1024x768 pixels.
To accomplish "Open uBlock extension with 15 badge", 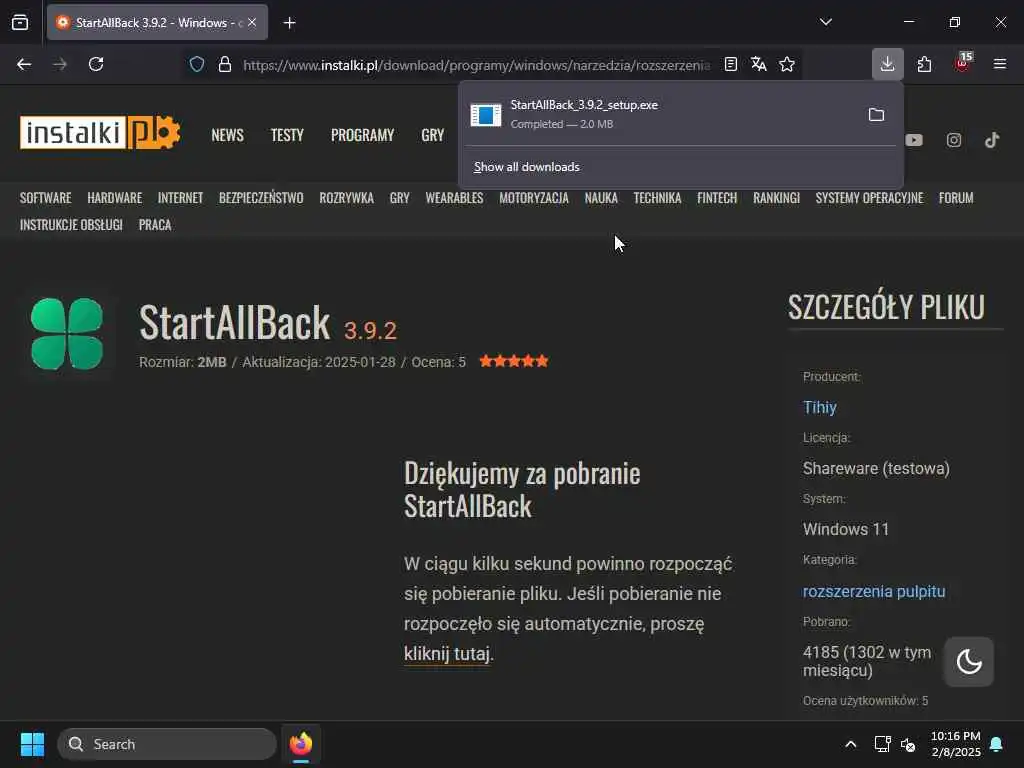I will coord(962,63).
